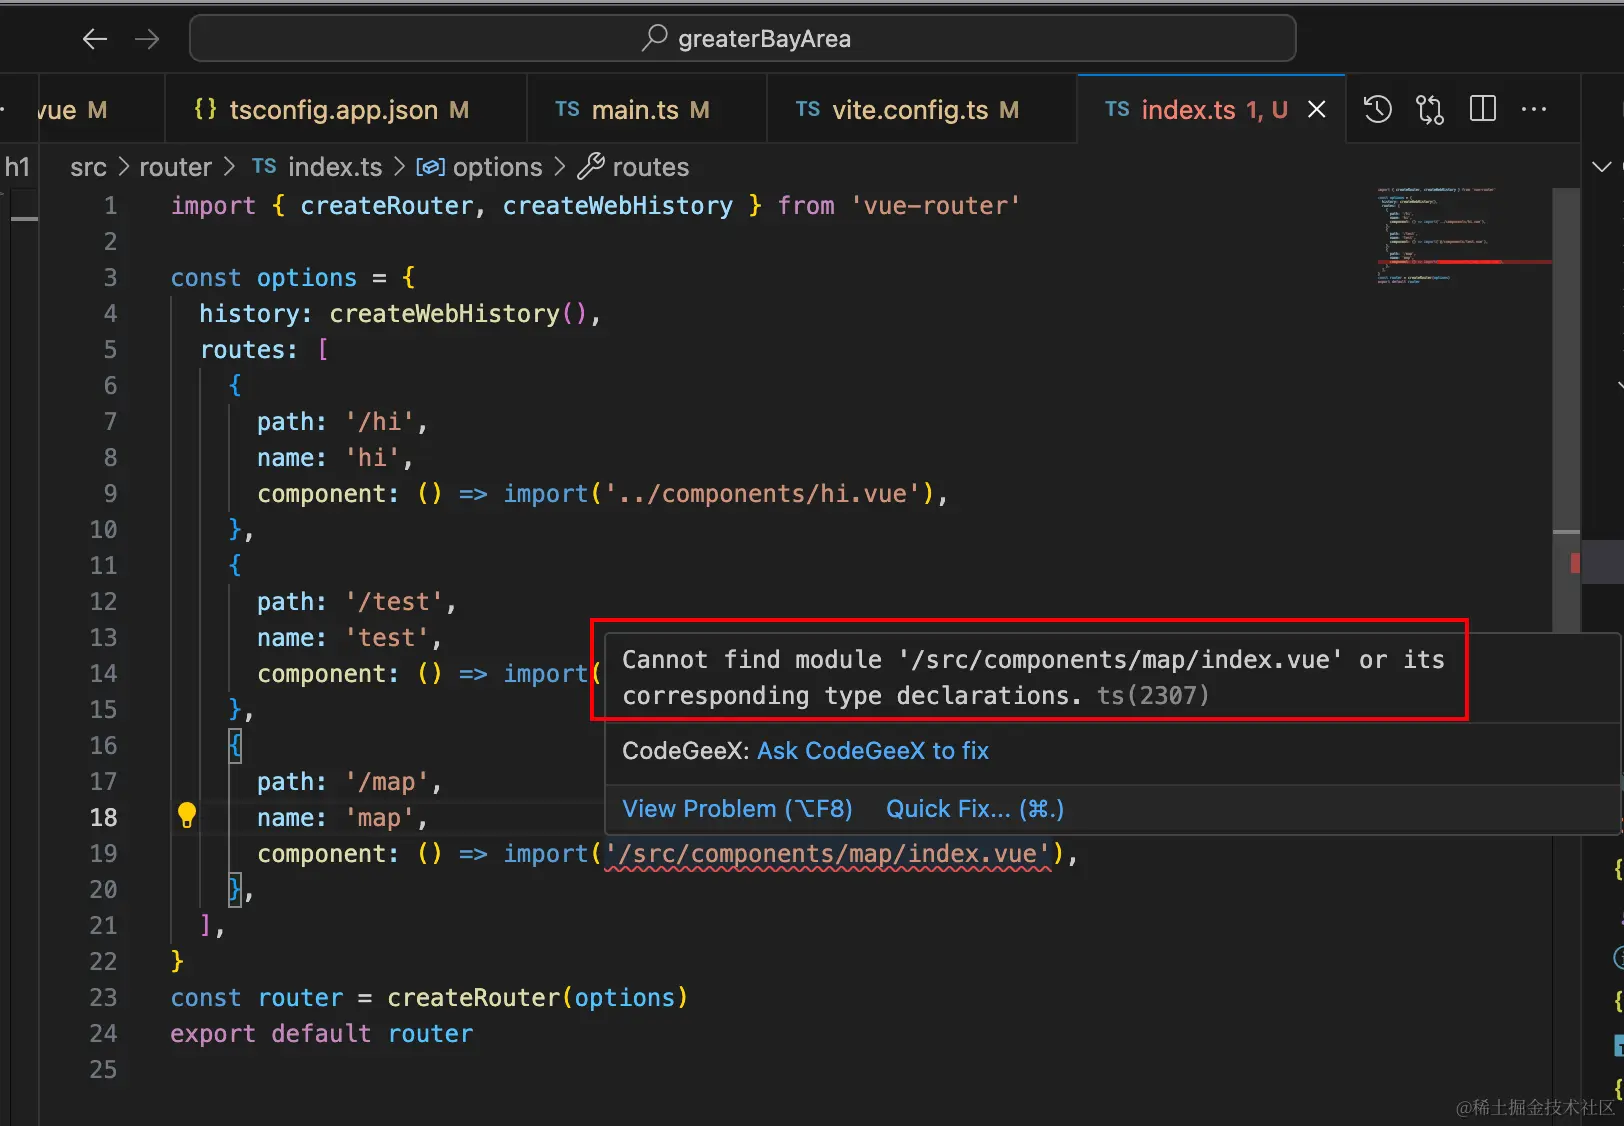This screenshot has height=1126, width=1624.
Task: Open the timeline history icon
Action: tap(1378, 109)
